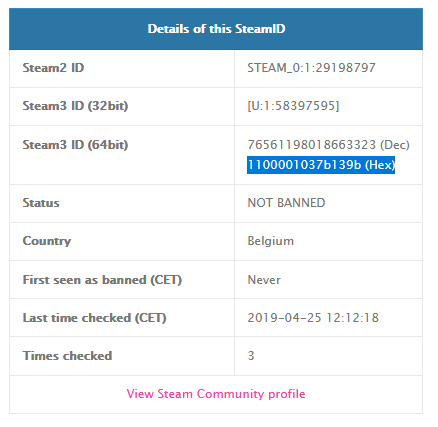
Task: Click the Never banned value
Action: click(x=264, y=280)
